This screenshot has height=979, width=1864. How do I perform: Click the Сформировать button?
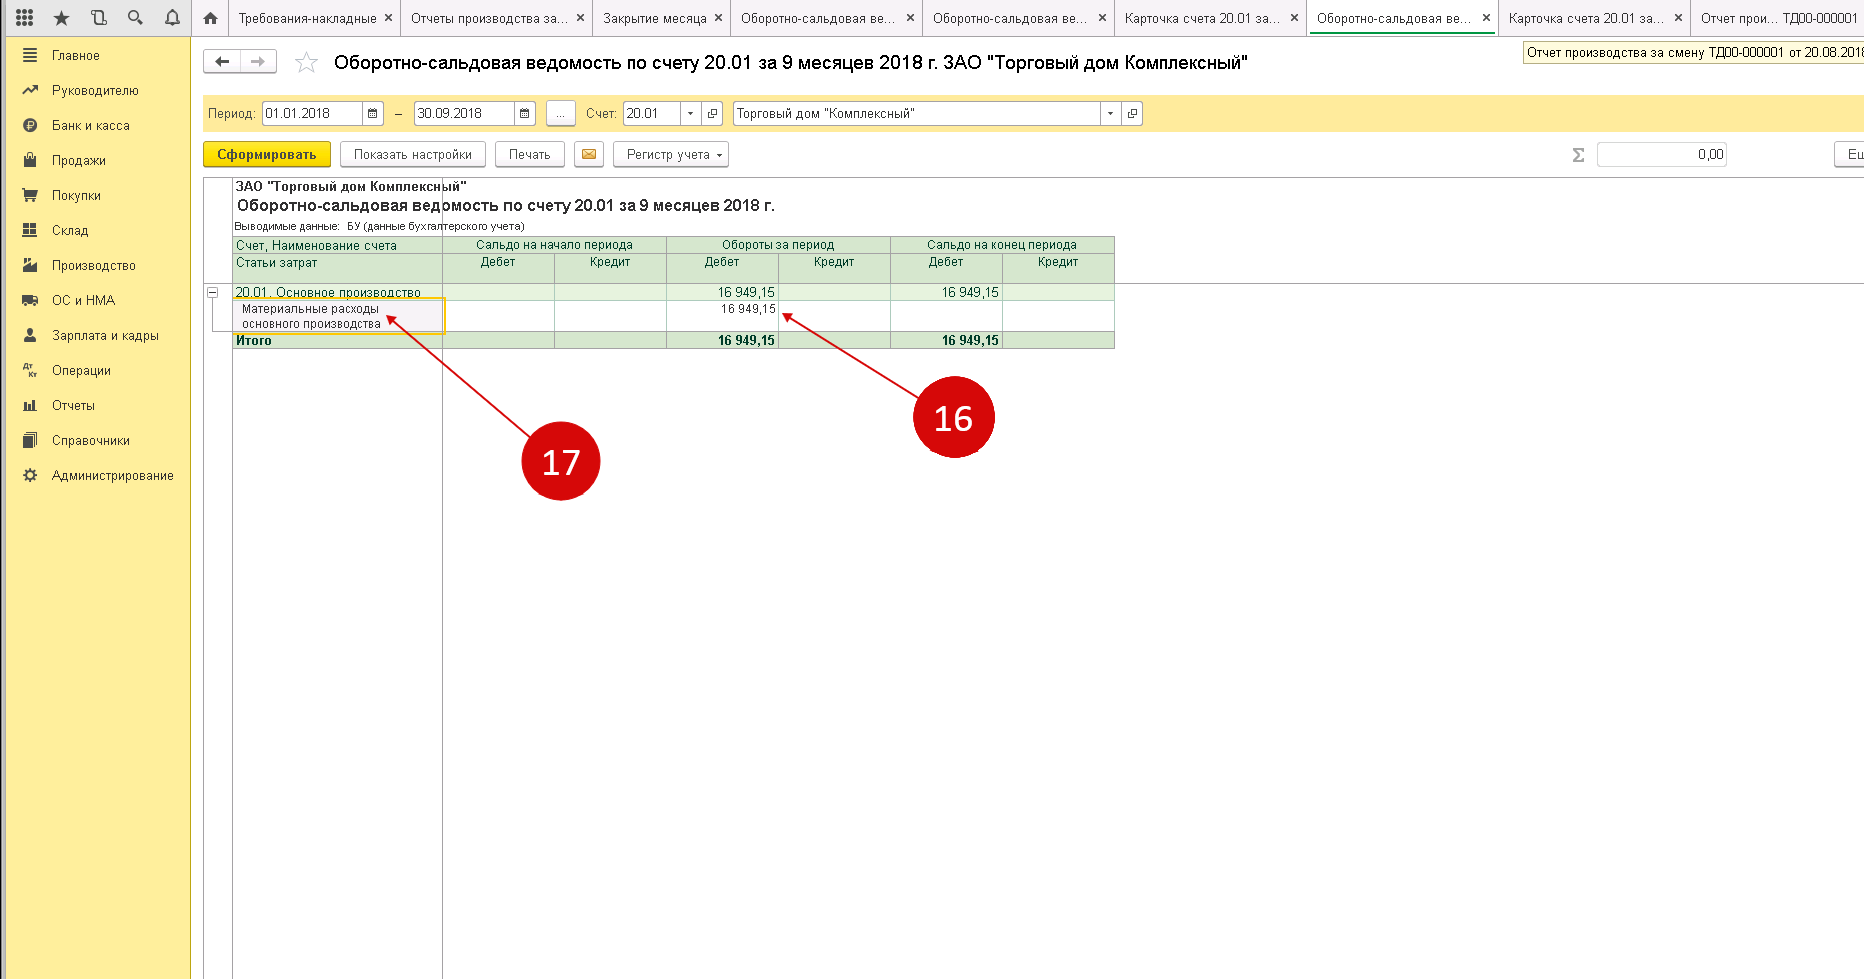point(266,154)
